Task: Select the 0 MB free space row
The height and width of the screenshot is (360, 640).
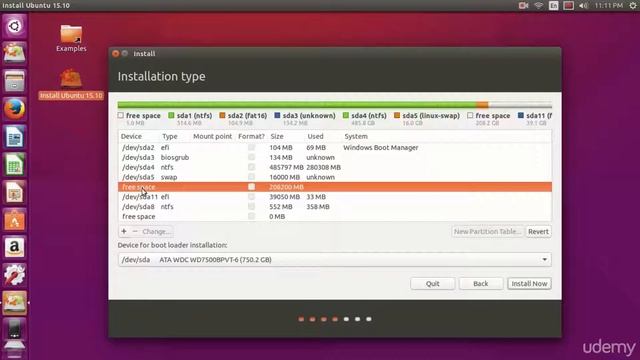Action: (335, 216)
